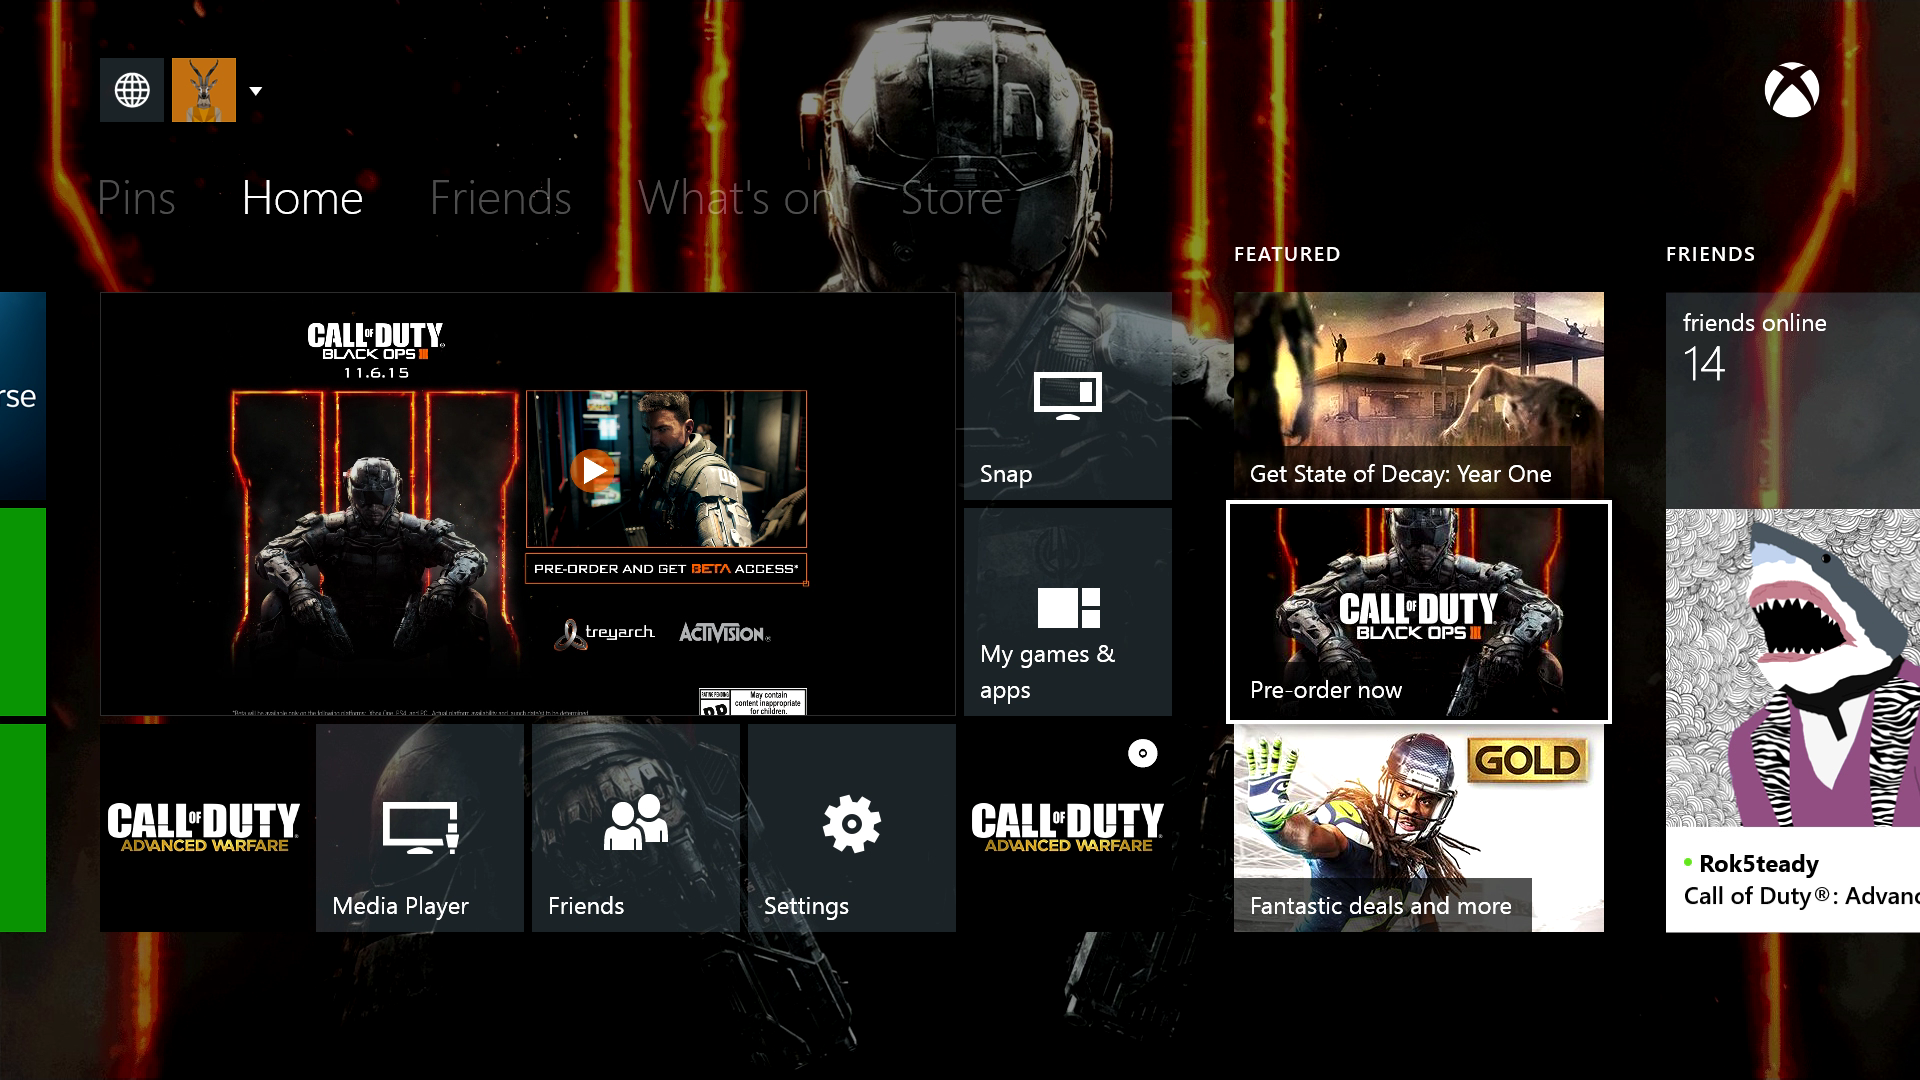Launch the Media Player tile
This screenshot has height=1080, width=1920.
tap(420, 828)
